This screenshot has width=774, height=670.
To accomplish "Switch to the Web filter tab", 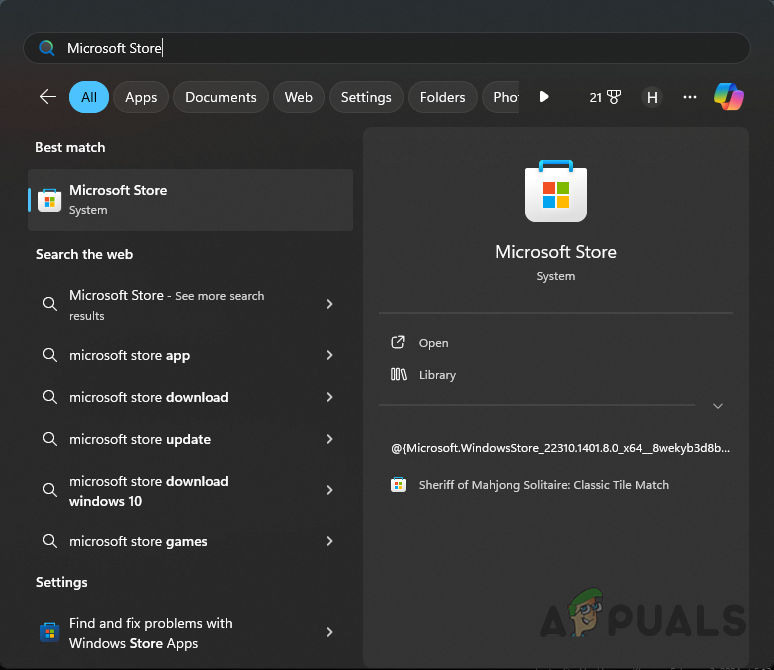I will click(x=299, y=97).
